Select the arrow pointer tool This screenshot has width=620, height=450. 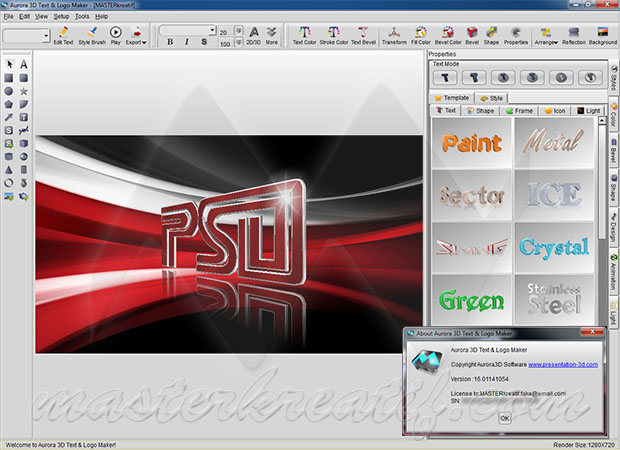pos(9,64)
